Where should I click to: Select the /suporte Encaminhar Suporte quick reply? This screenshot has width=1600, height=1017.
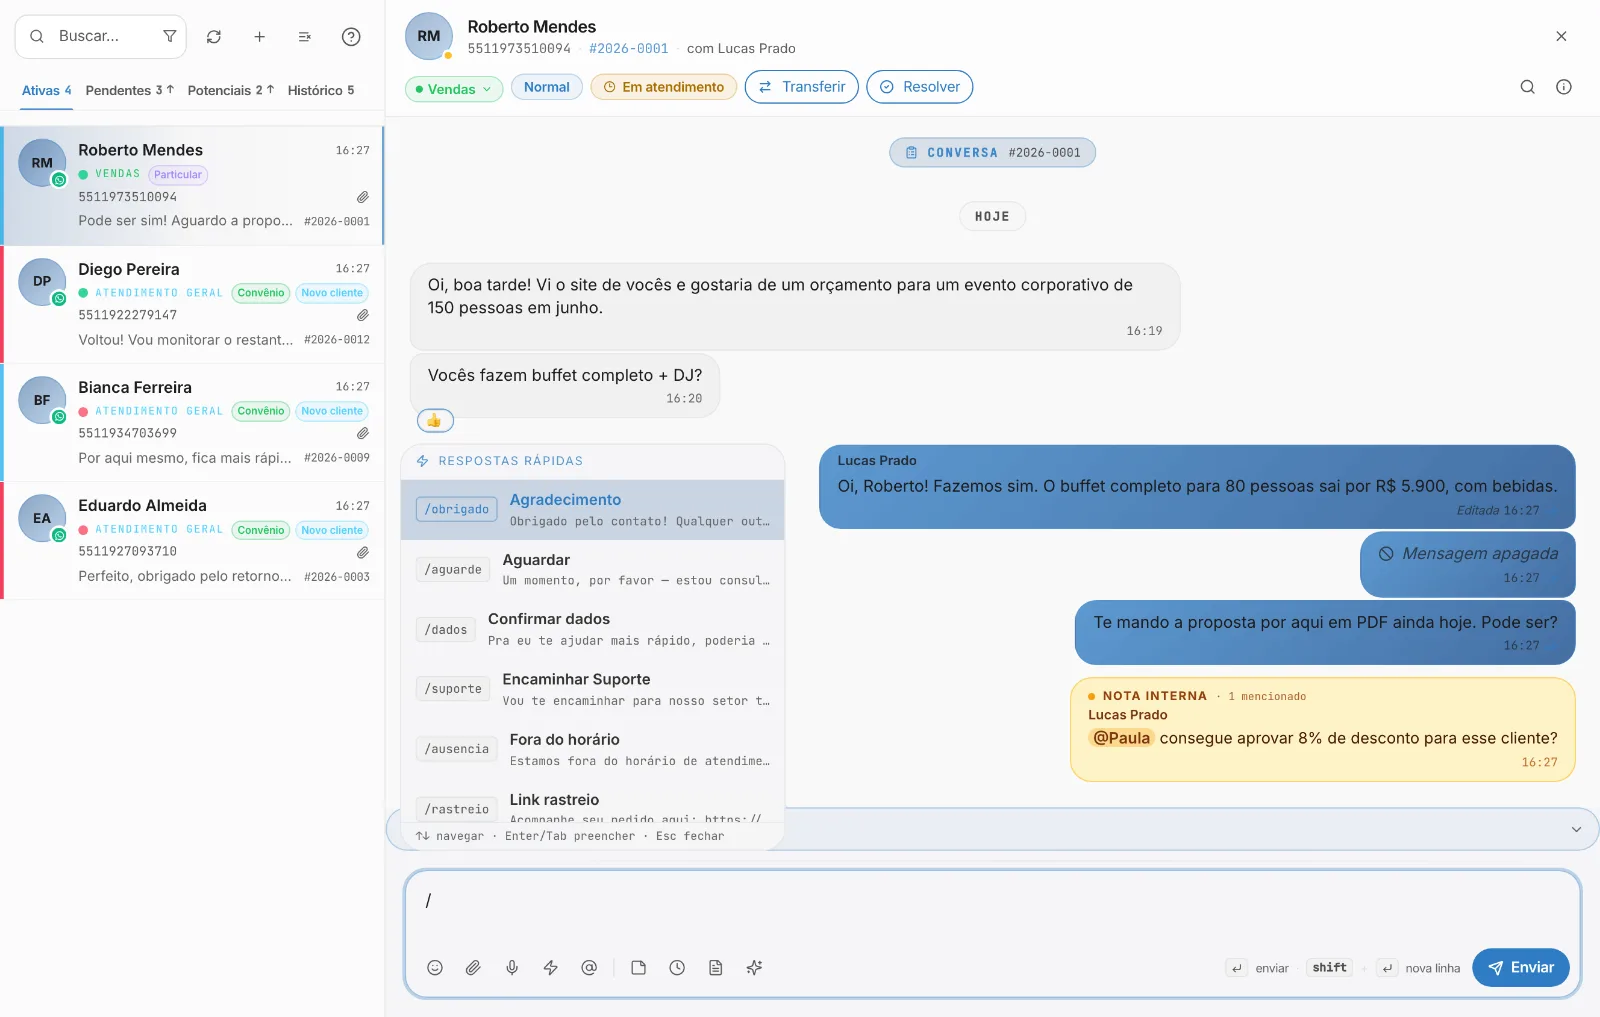tap(593, 689)
